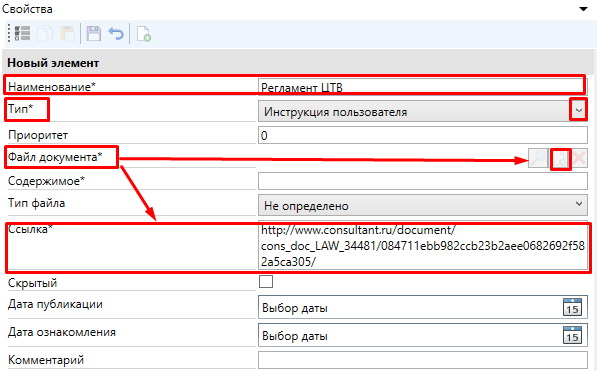Click the Дата публикации label
This screenshot has width=597, height=371.
(55, 304)
